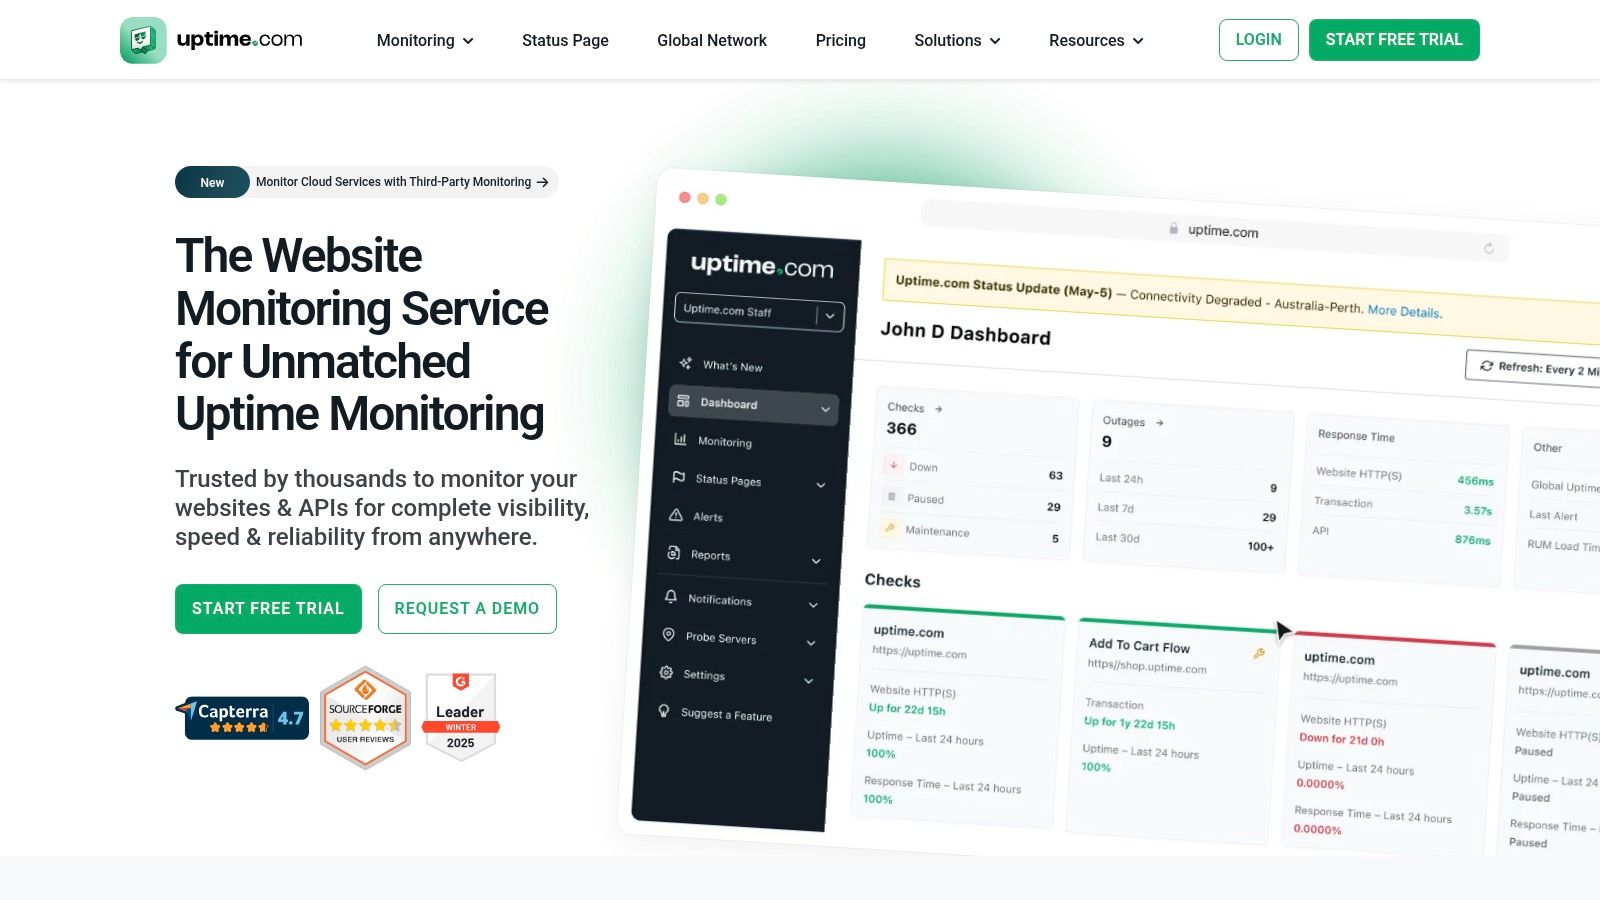Click the uptime.com logo in the header
This screenshot has width=1600, height=900.
(x=211, y=39)
